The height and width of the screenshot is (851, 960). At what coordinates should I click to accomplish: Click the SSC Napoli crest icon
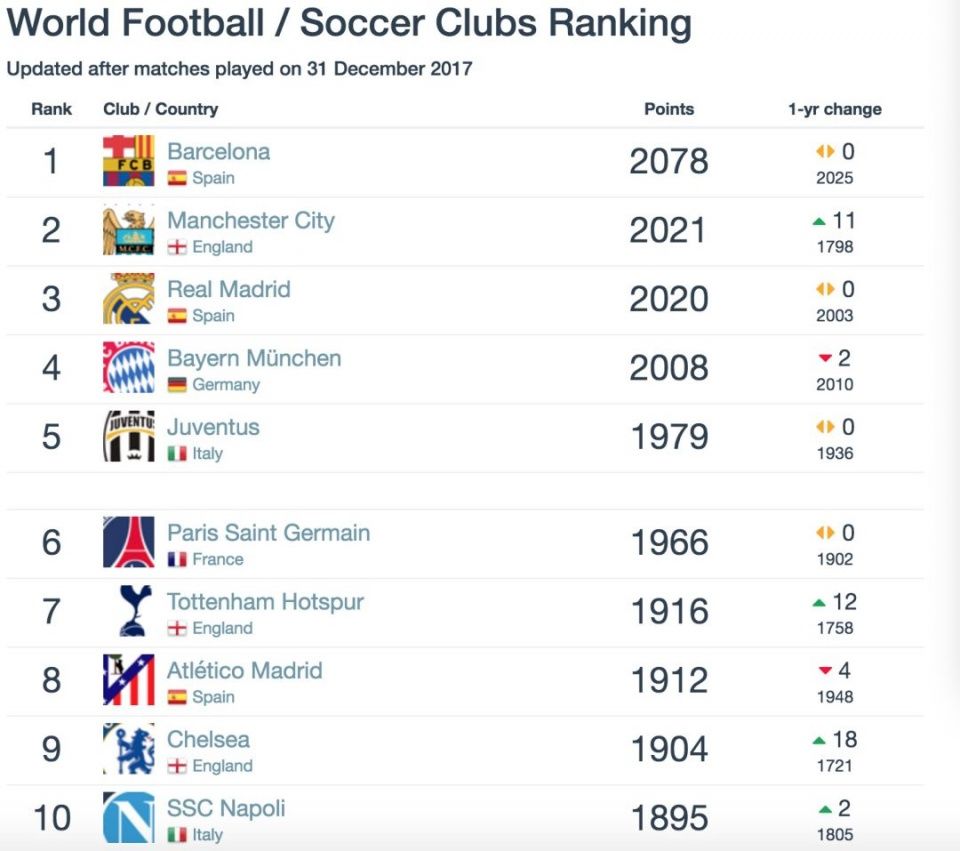128,817
